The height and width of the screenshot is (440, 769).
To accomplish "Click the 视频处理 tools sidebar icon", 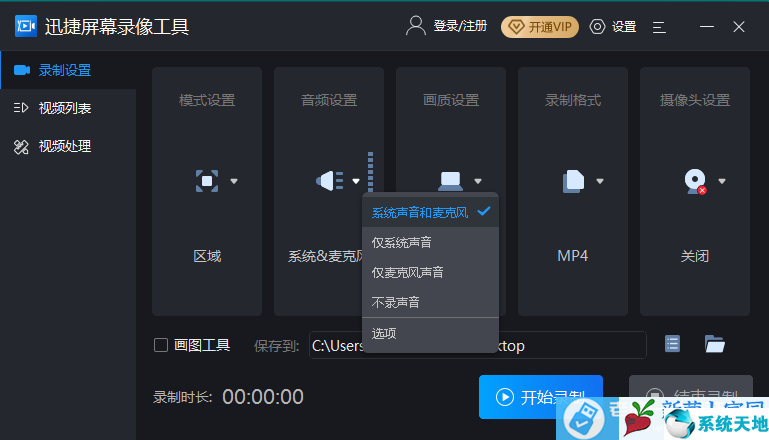I will 21,147.
